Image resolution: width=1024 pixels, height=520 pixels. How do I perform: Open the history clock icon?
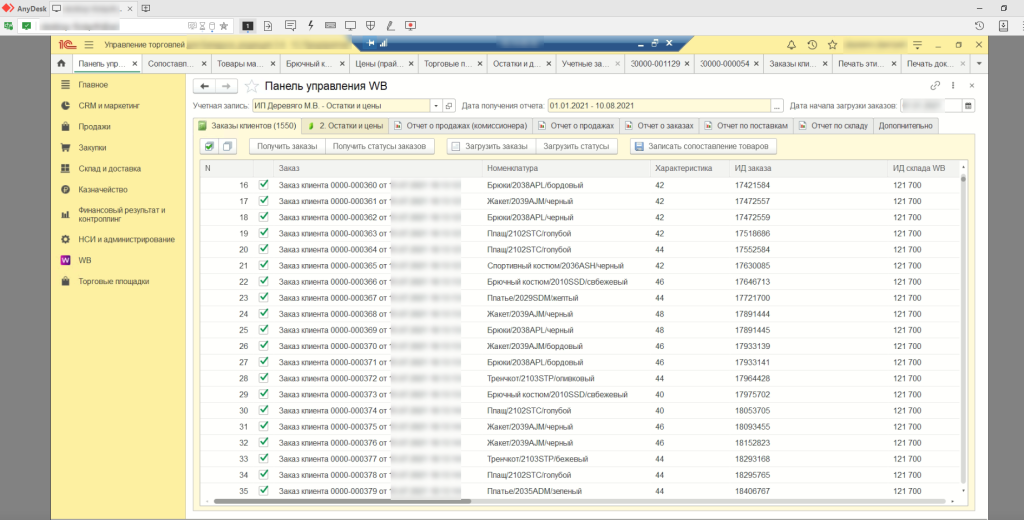coord(811,45)
